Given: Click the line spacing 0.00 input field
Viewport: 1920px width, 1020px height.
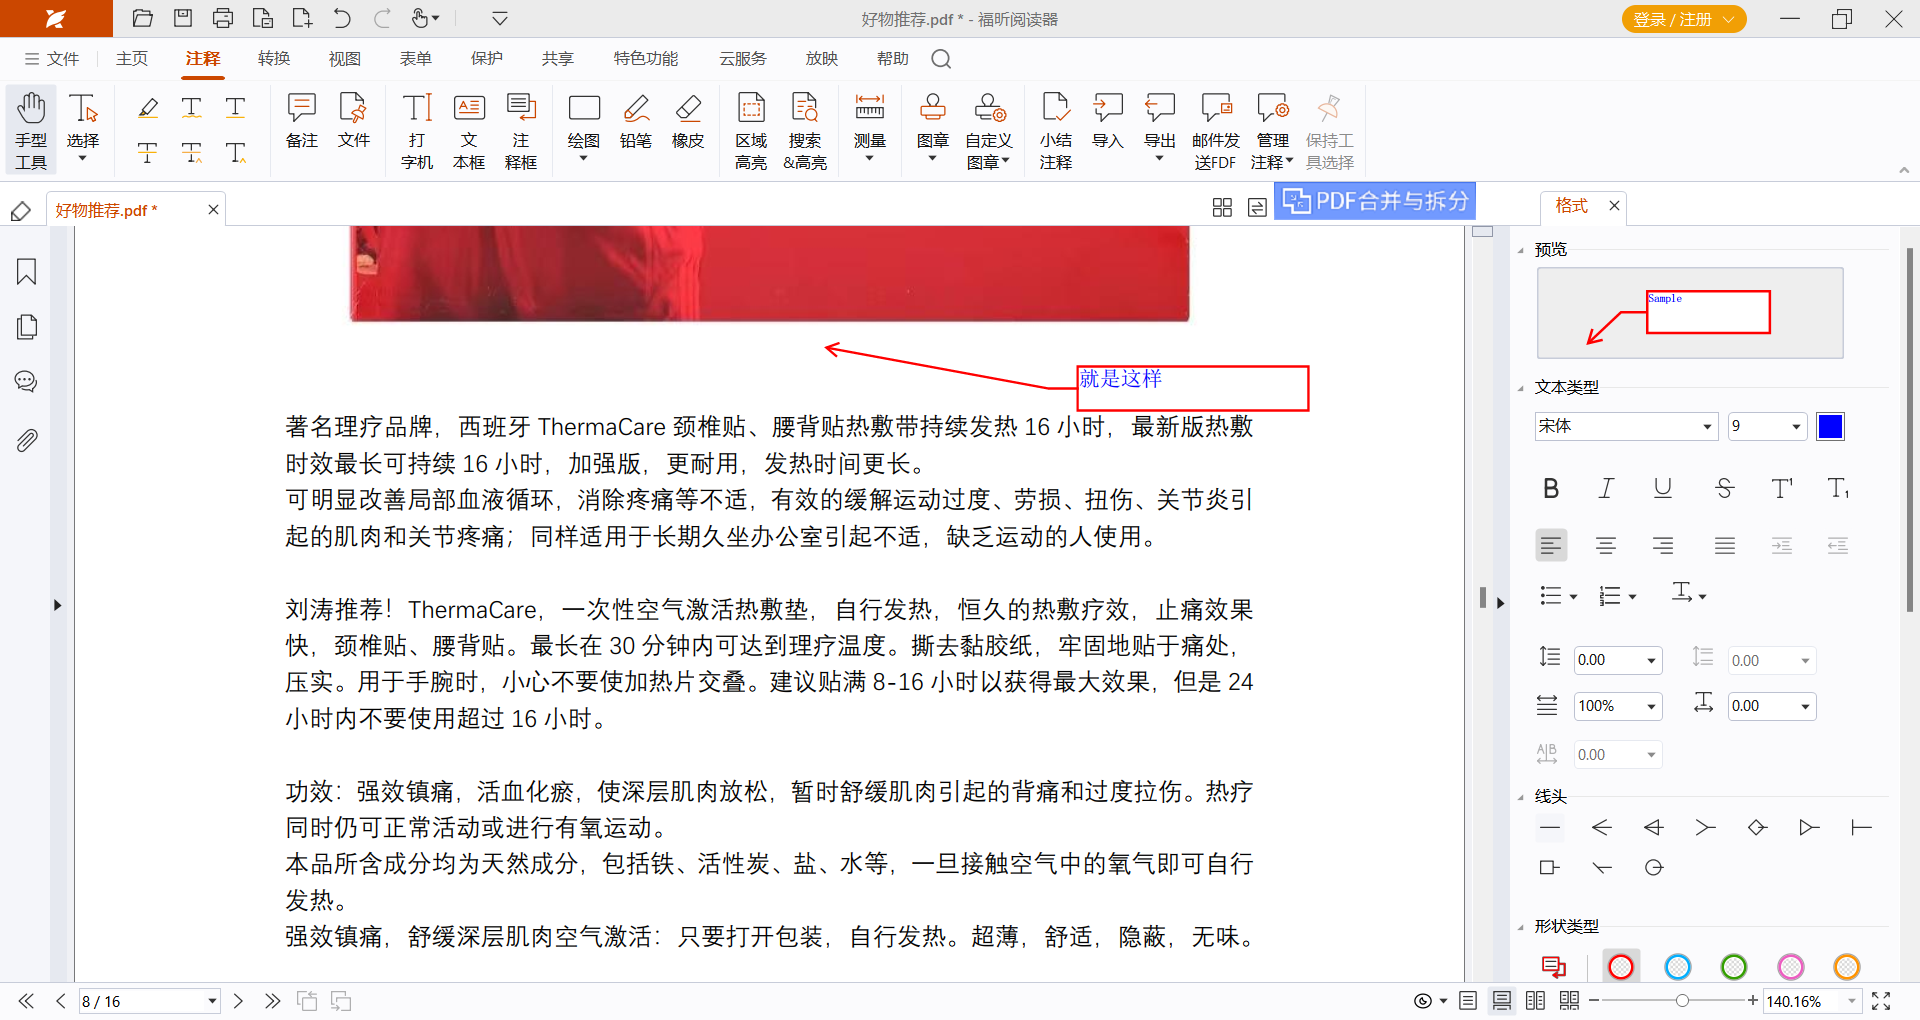Looking at the screenshot, I should (1617, 660).
